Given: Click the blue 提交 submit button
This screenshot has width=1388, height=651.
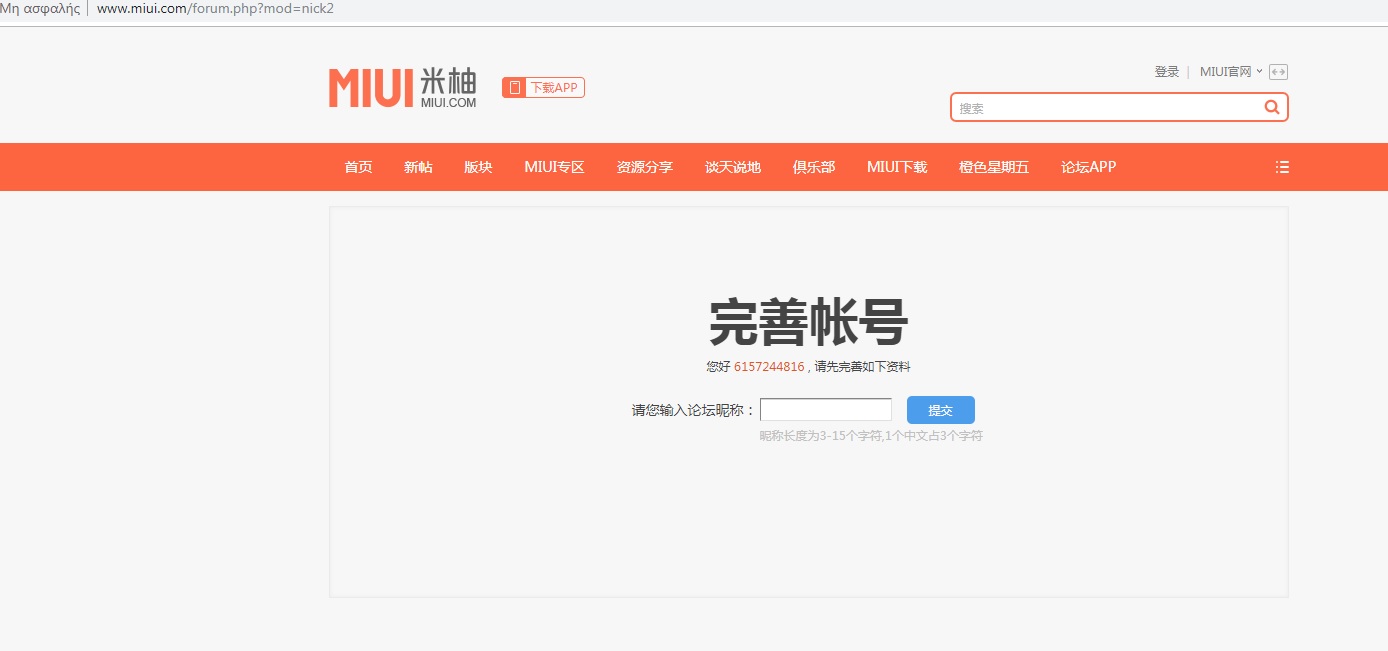Looking at the screenshot, I should pos(940,410).
